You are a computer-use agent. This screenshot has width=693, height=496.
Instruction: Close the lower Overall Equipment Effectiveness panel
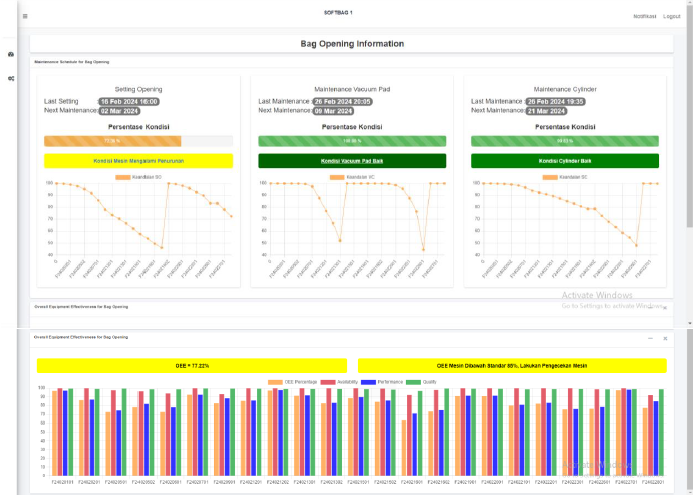point(666,338)
